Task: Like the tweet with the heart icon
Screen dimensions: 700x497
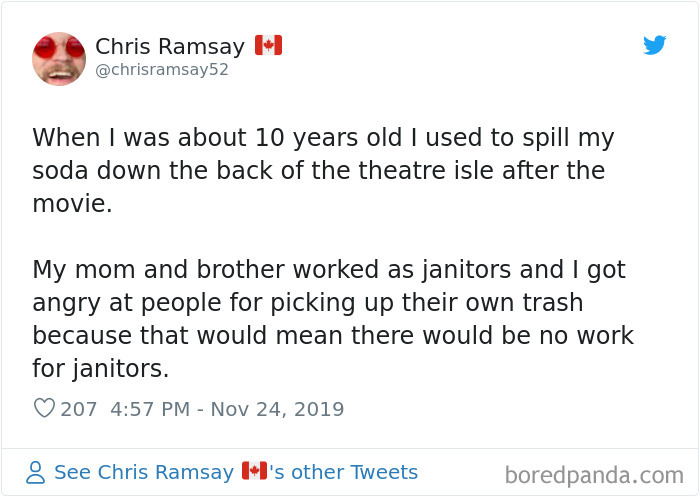Action: pyautogui.click(x=43, y=409)
